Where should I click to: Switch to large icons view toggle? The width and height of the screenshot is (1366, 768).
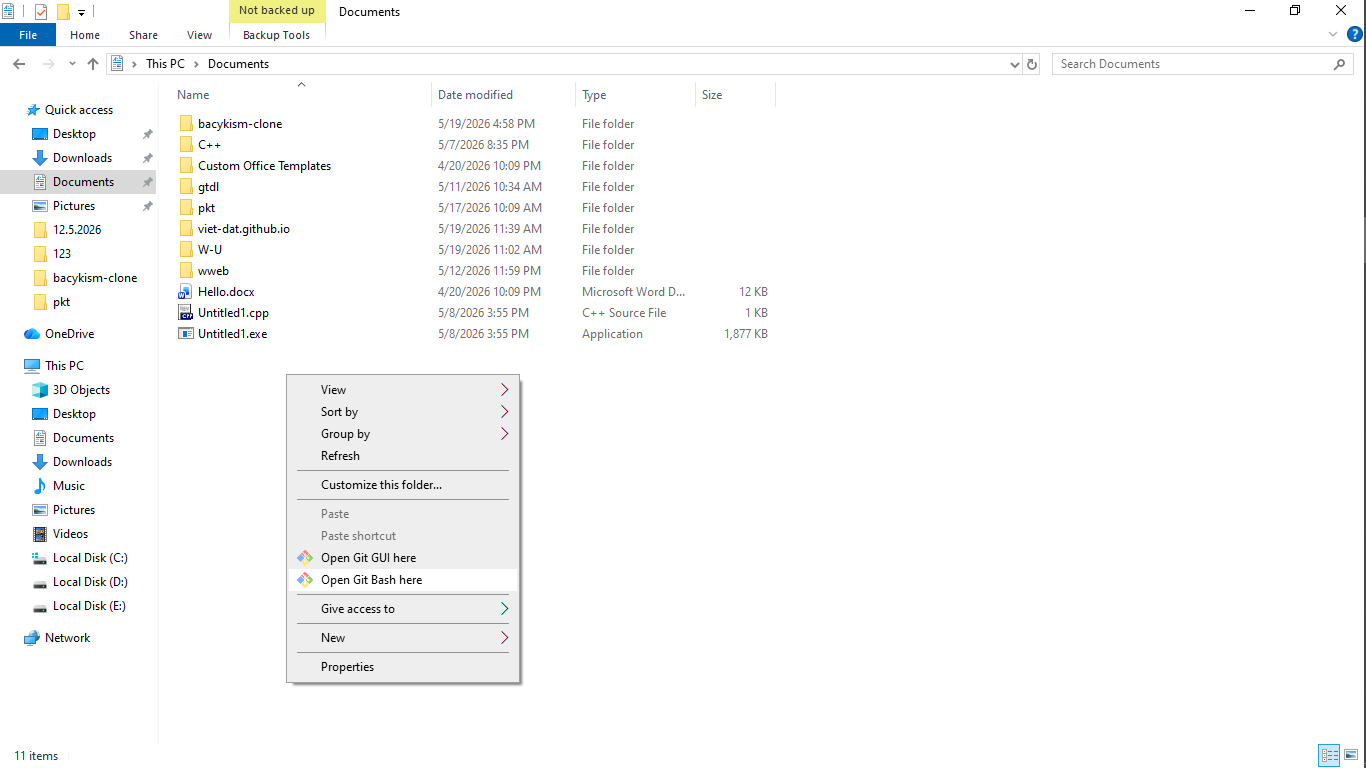tap(1351, 756)
